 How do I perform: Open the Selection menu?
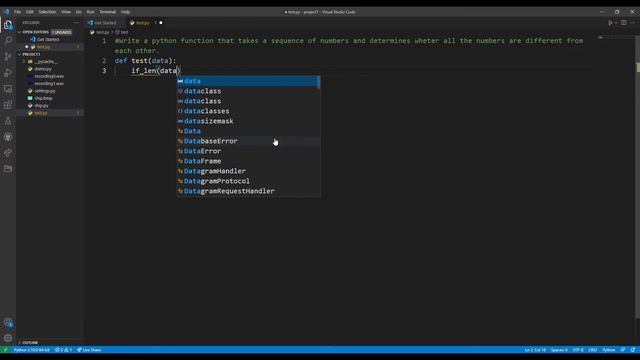pos(47,12)
